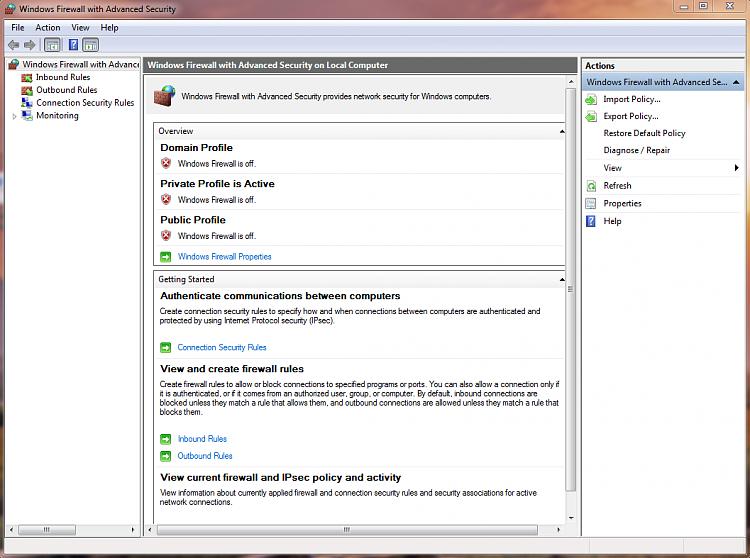
Task: Open the View menu in menu bar
Action: pos(80,28)
